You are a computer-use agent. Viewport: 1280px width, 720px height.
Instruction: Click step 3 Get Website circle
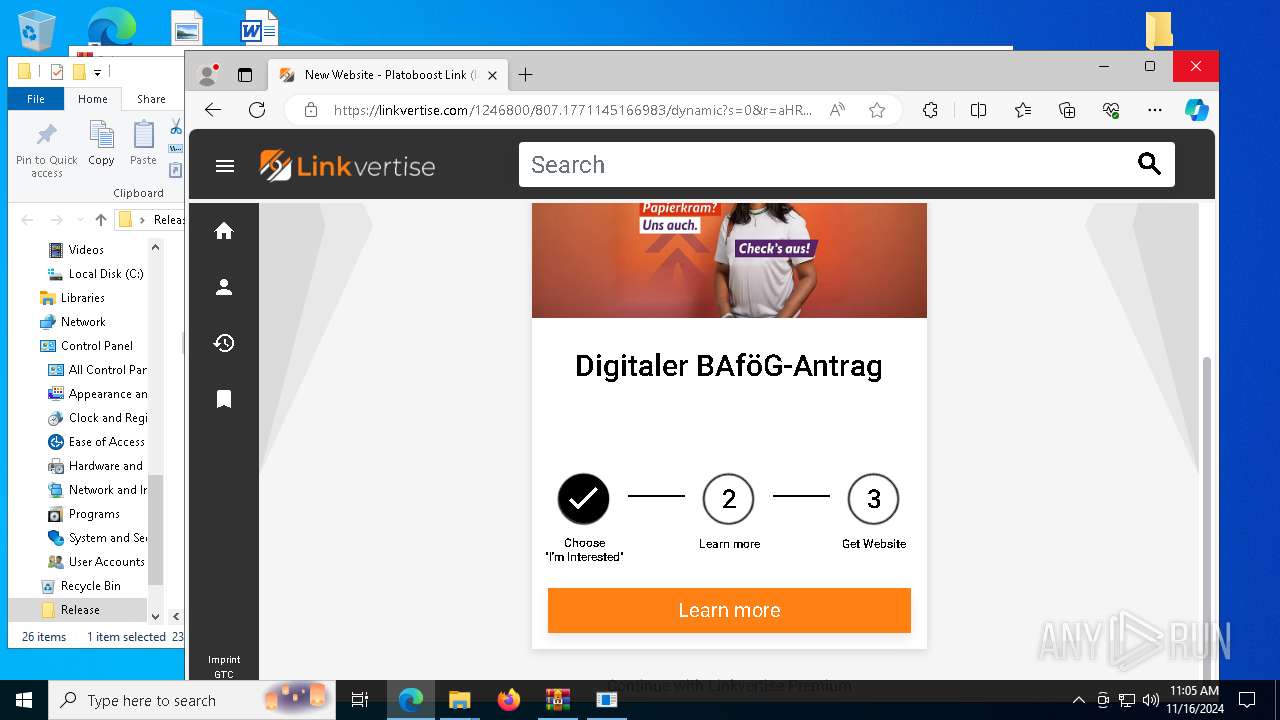874,499
